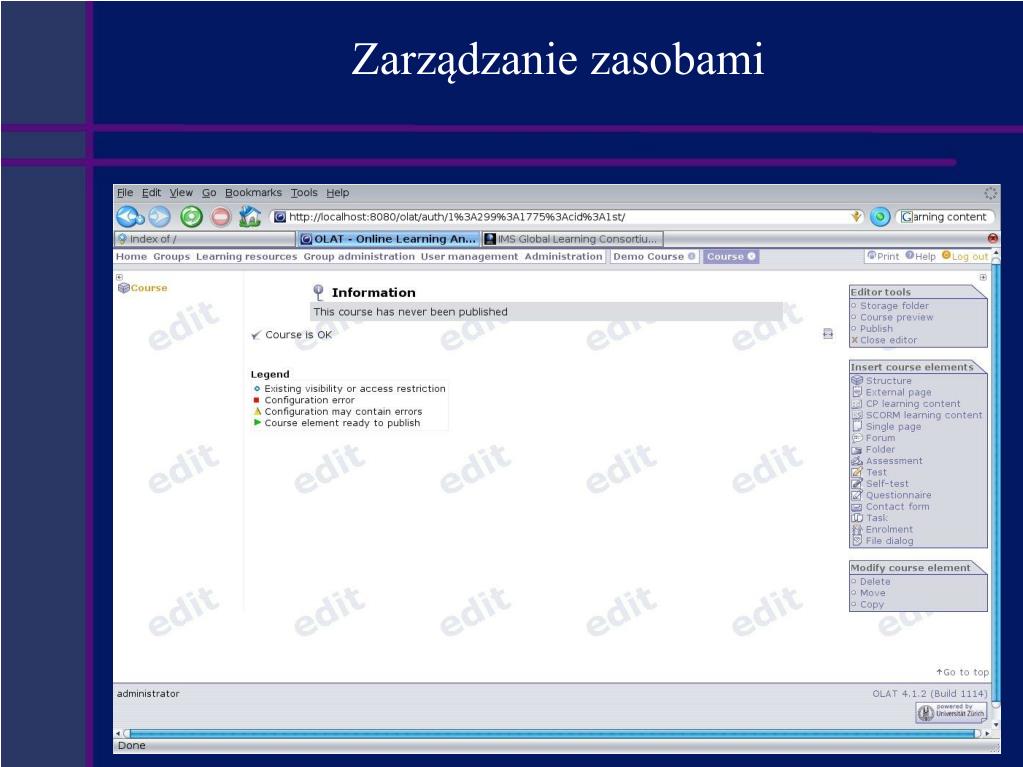Screen dimensions: 1023x767
Task: Click the Task element icon
Action: pyautogui.click(x=857, y=518)
